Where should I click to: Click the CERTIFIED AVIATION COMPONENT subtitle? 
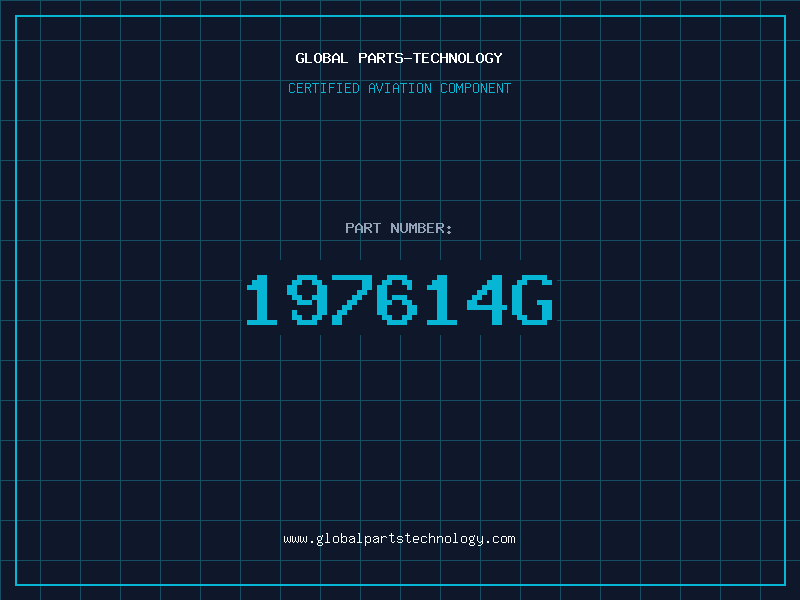[x=399, y=88]
